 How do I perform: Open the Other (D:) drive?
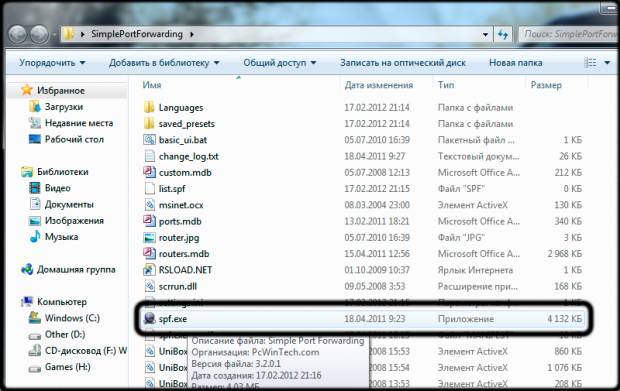pyautogui.click(x=65, y=334)
